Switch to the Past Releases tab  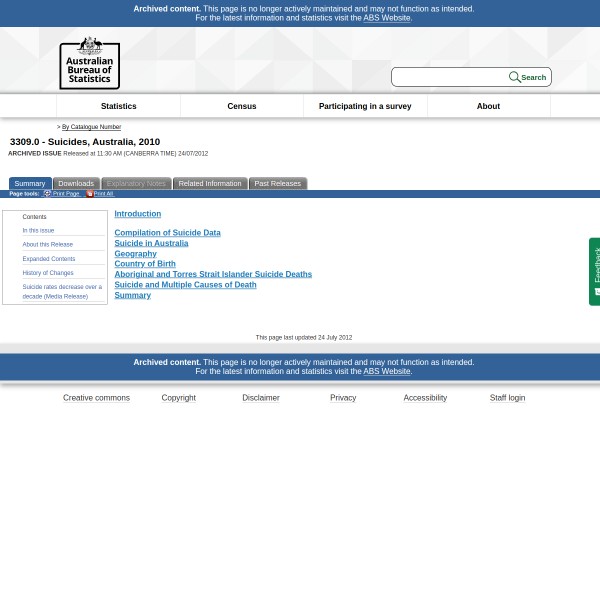277,183
